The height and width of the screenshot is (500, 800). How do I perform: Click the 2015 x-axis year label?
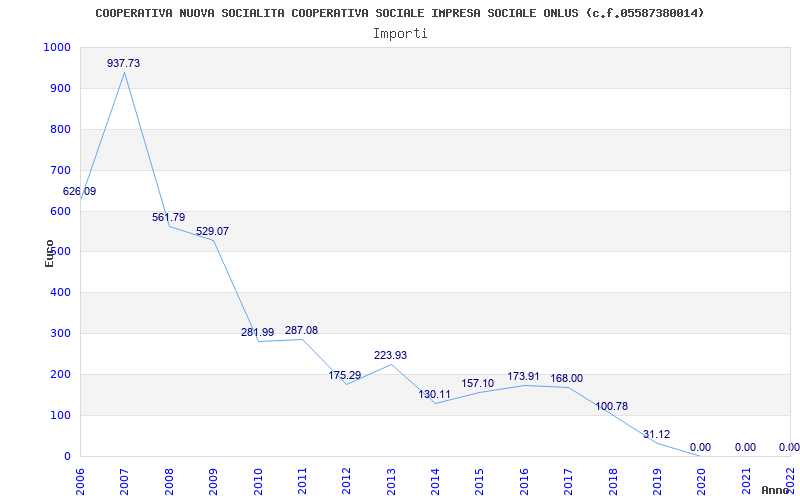pos(480,481)
